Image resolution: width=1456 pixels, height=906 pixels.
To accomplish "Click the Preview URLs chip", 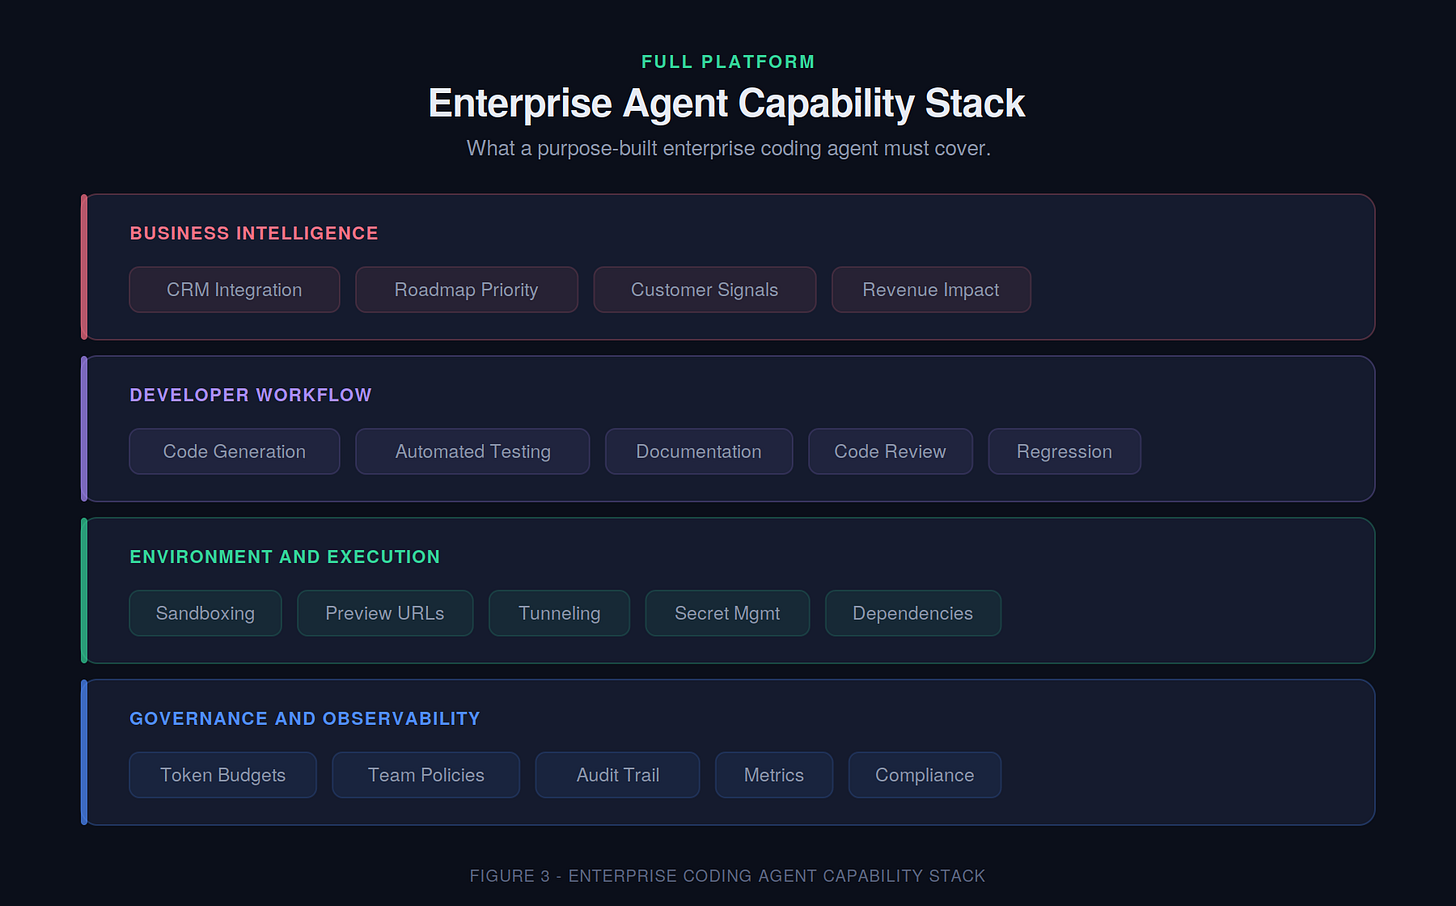I will coord(385,613).
